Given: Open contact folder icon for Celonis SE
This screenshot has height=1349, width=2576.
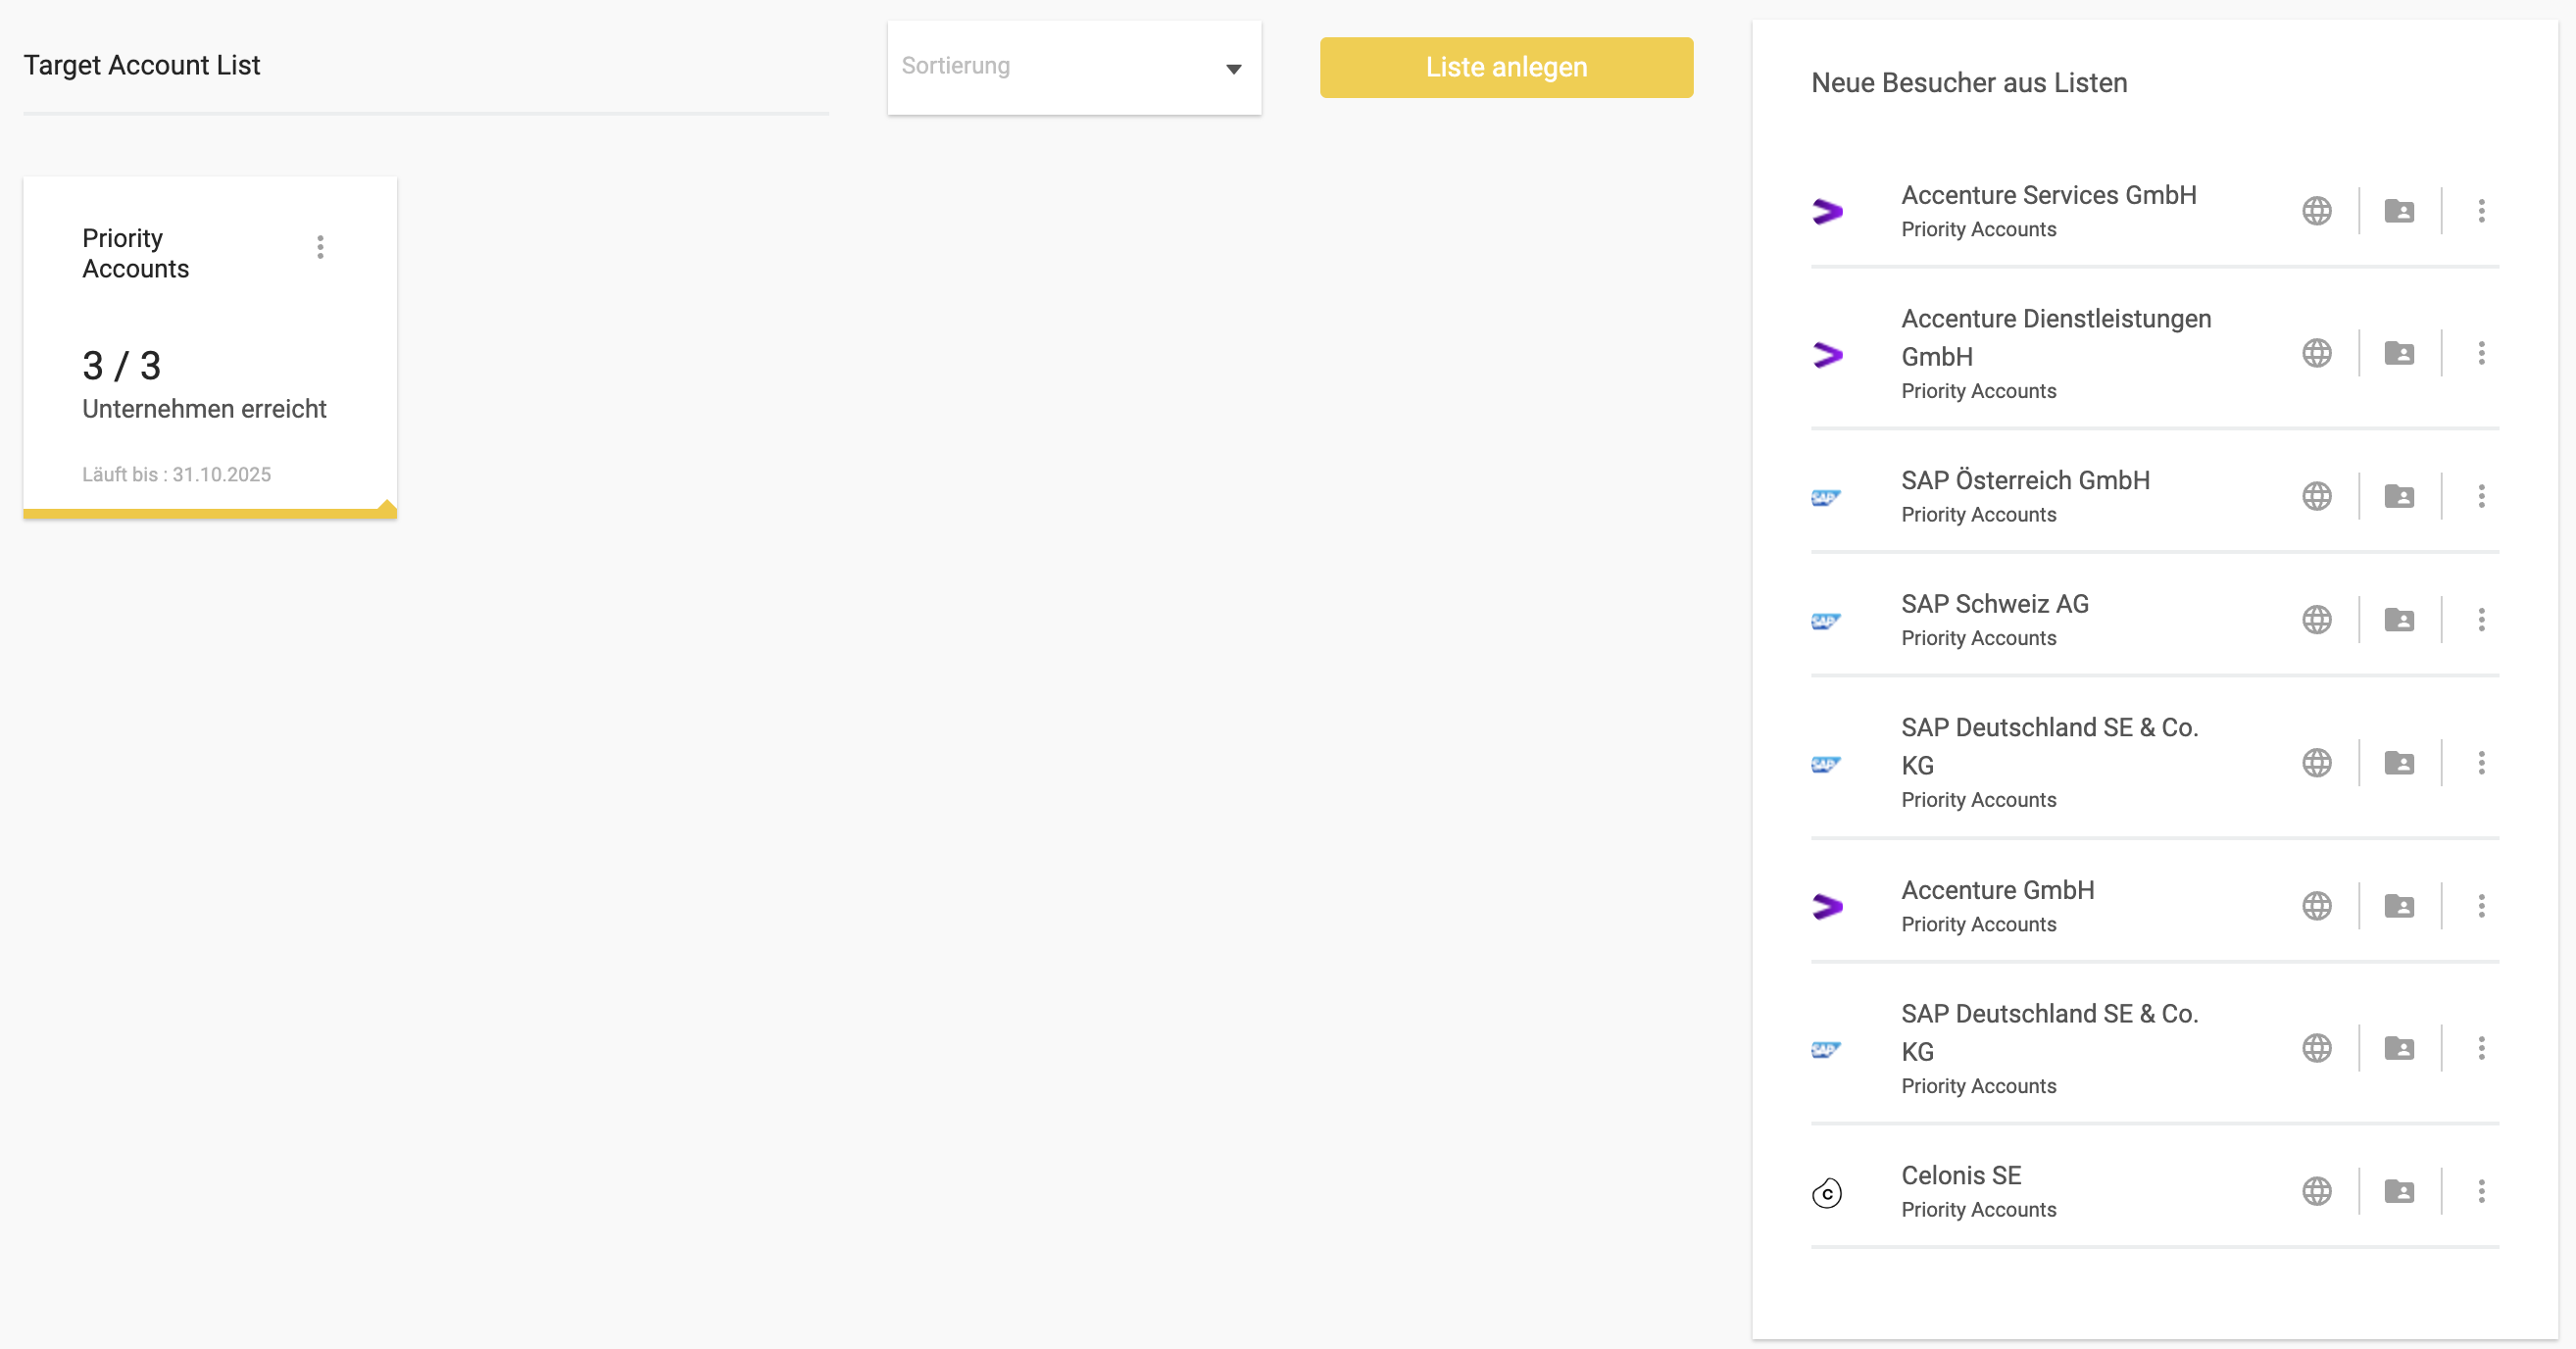Looking at the screenshot, I should 2399,1191.
